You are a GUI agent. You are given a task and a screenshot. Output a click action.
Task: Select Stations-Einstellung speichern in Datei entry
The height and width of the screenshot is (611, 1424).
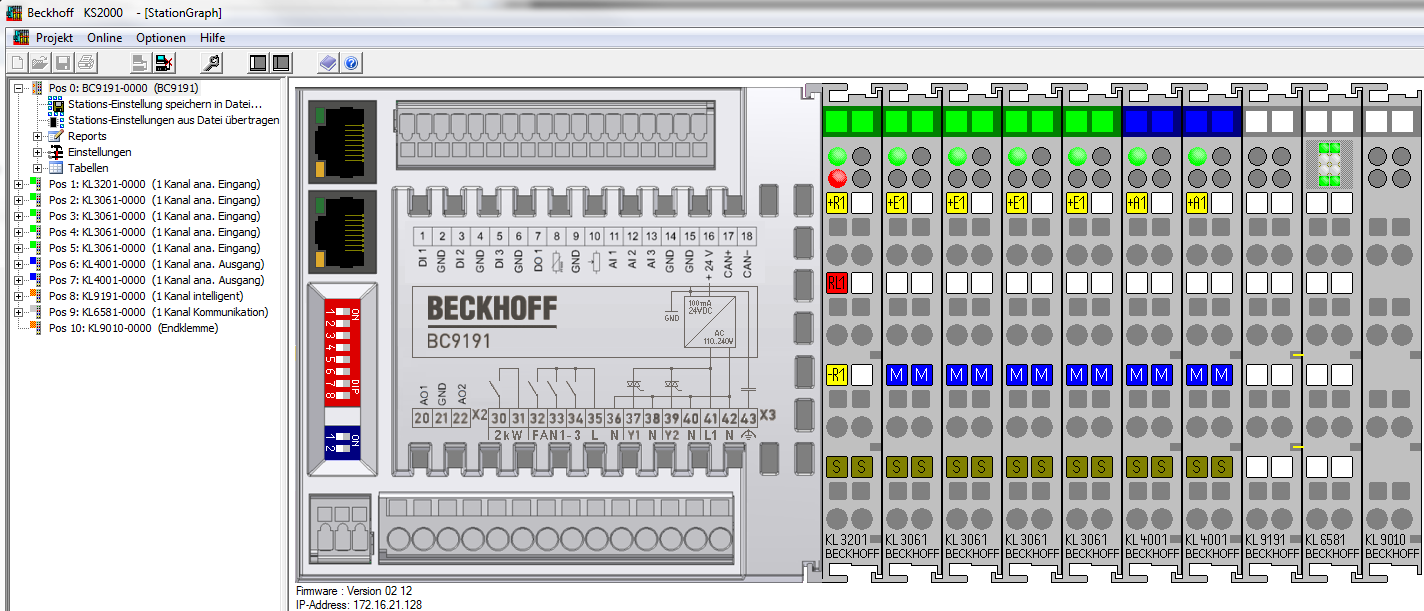[x=166, y=104]
